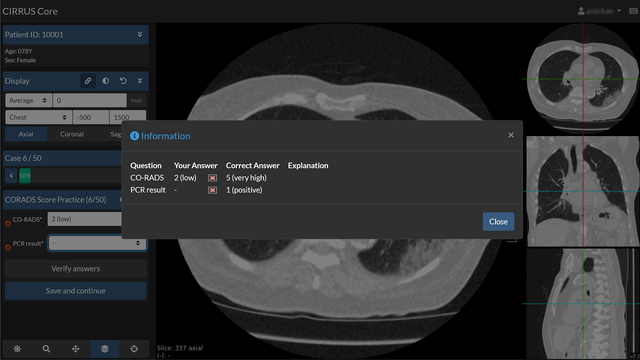The width and height of the screenshot is (640, 360).
Task: Toggle the link views icon in Display
Action: (88, 81)
